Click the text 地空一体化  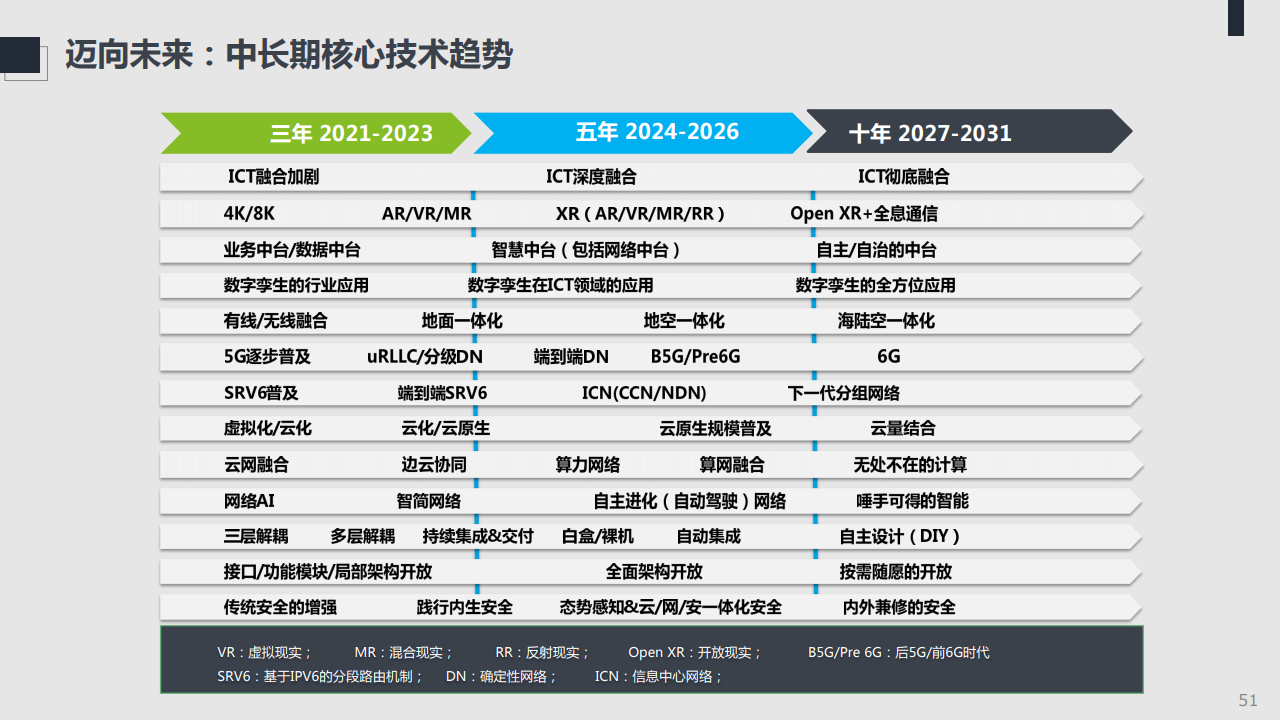coord(684,321)
